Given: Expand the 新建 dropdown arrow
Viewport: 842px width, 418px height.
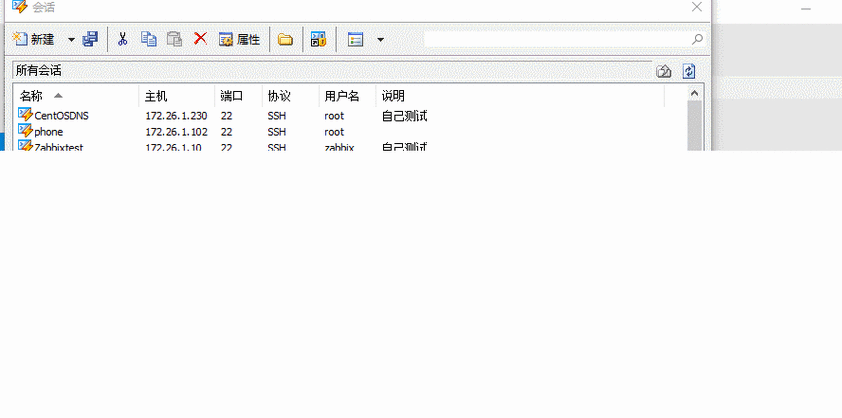Looking at the screenshot, I should click(x=71, y=40).
